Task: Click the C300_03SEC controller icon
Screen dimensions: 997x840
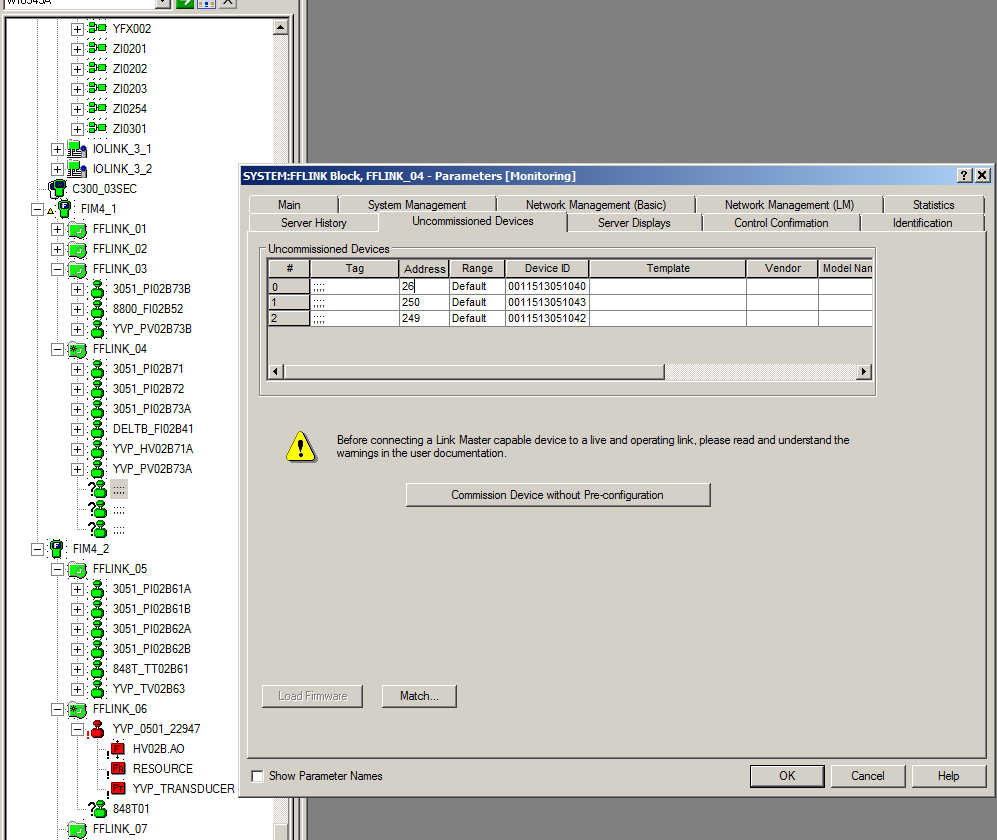Action: (x=58, y=189)
